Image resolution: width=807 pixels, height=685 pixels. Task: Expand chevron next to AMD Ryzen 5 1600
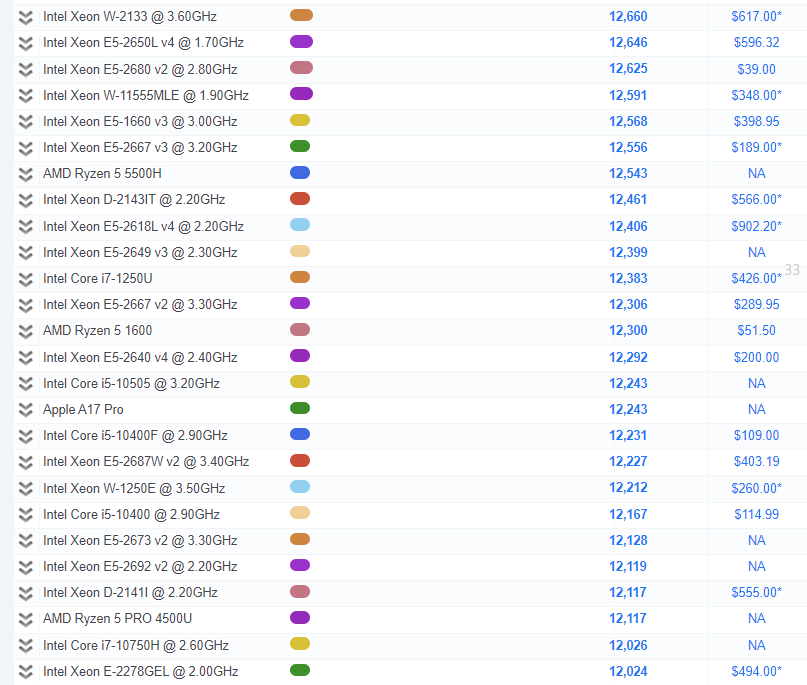(x=26, y=331)
